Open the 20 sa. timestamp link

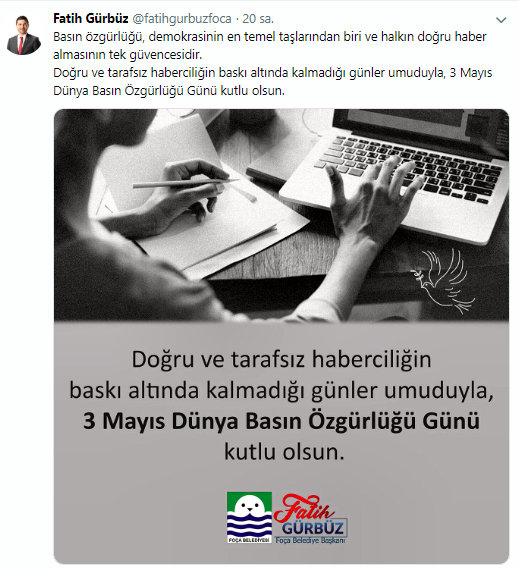[x=258, y=19]
